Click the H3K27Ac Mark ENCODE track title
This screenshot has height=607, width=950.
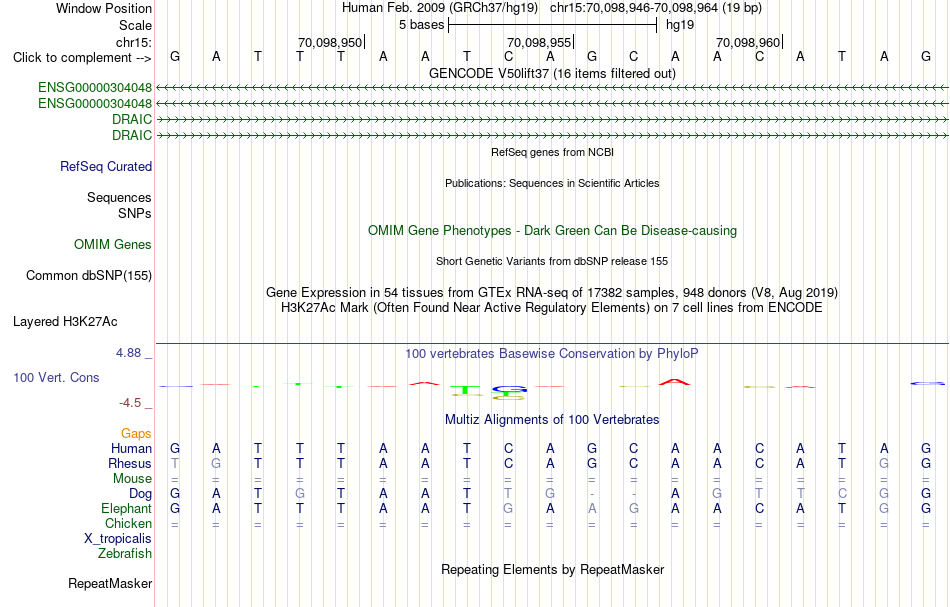pos(552,308)
